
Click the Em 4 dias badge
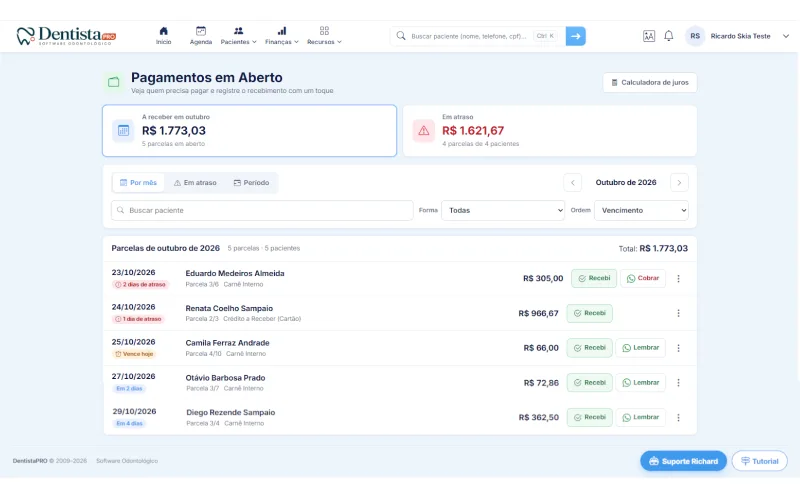(129, 423)
